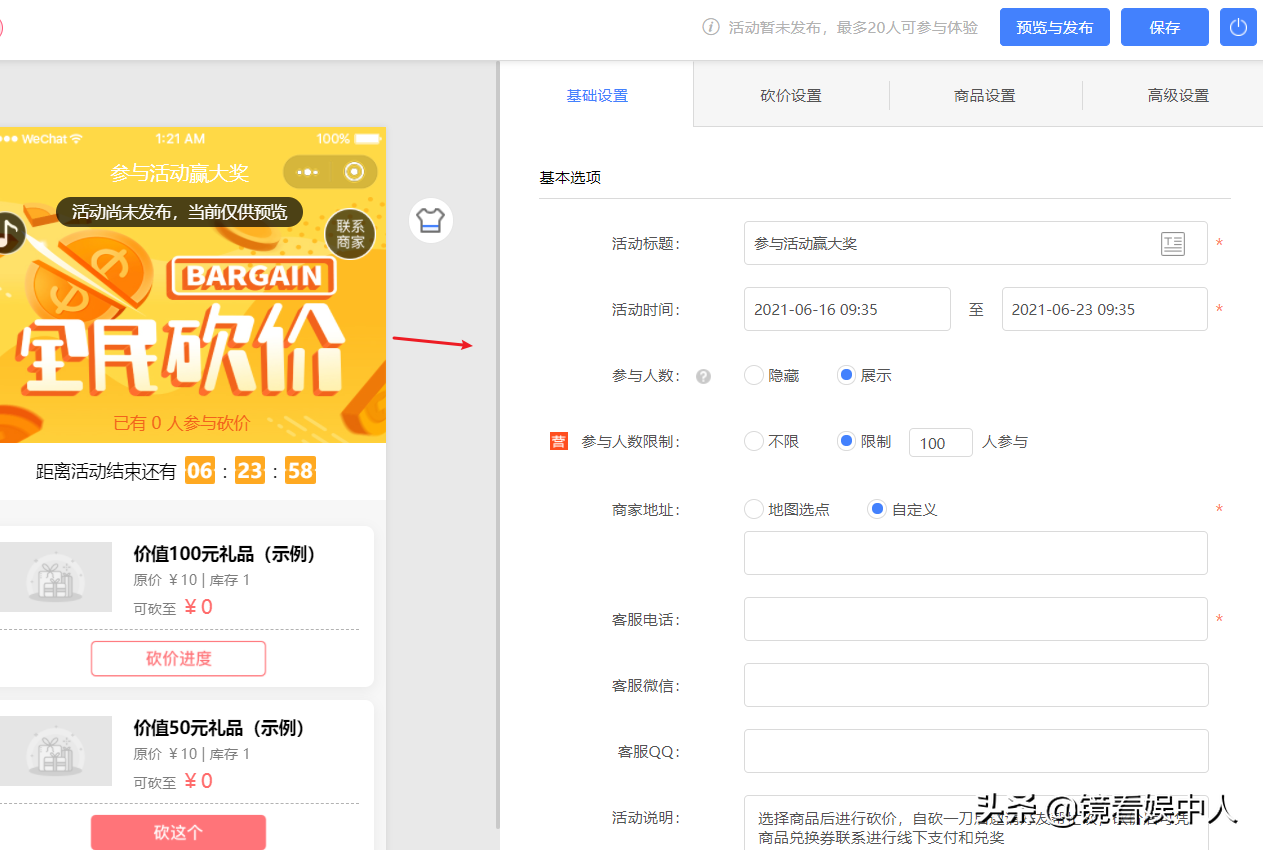Choose 地图选点 for merchant address
This screenshot has height=850, width=1263.
click(x=754, y=509)
